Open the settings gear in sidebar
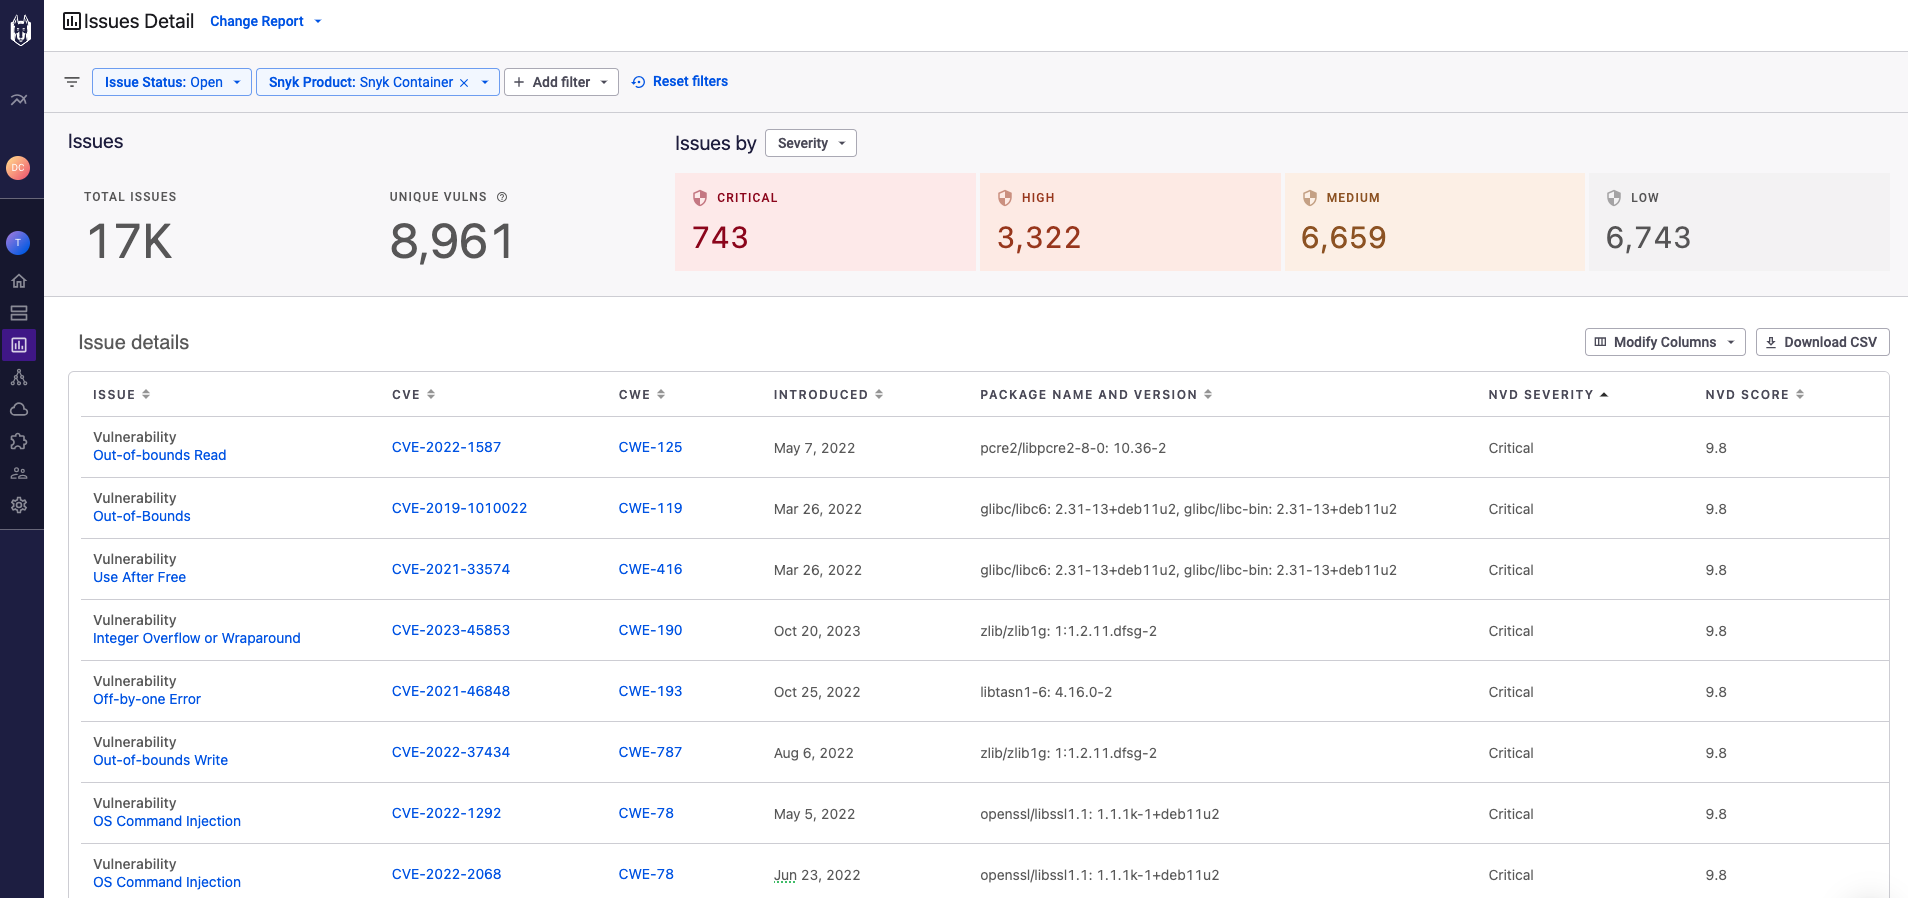The height and width of the screenshot is (898, 1908). click(x=19, y=505)
